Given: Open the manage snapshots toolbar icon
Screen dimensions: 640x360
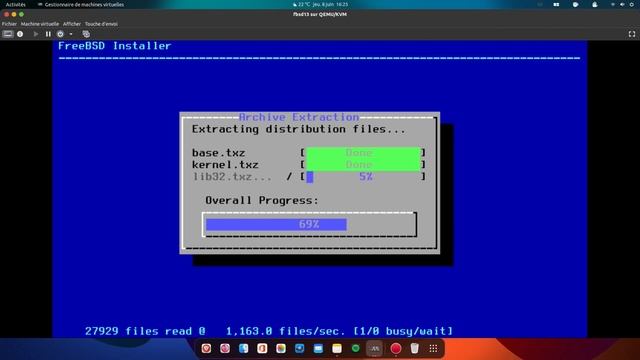Looking at the screenshot, I should [x=86, y=34].
